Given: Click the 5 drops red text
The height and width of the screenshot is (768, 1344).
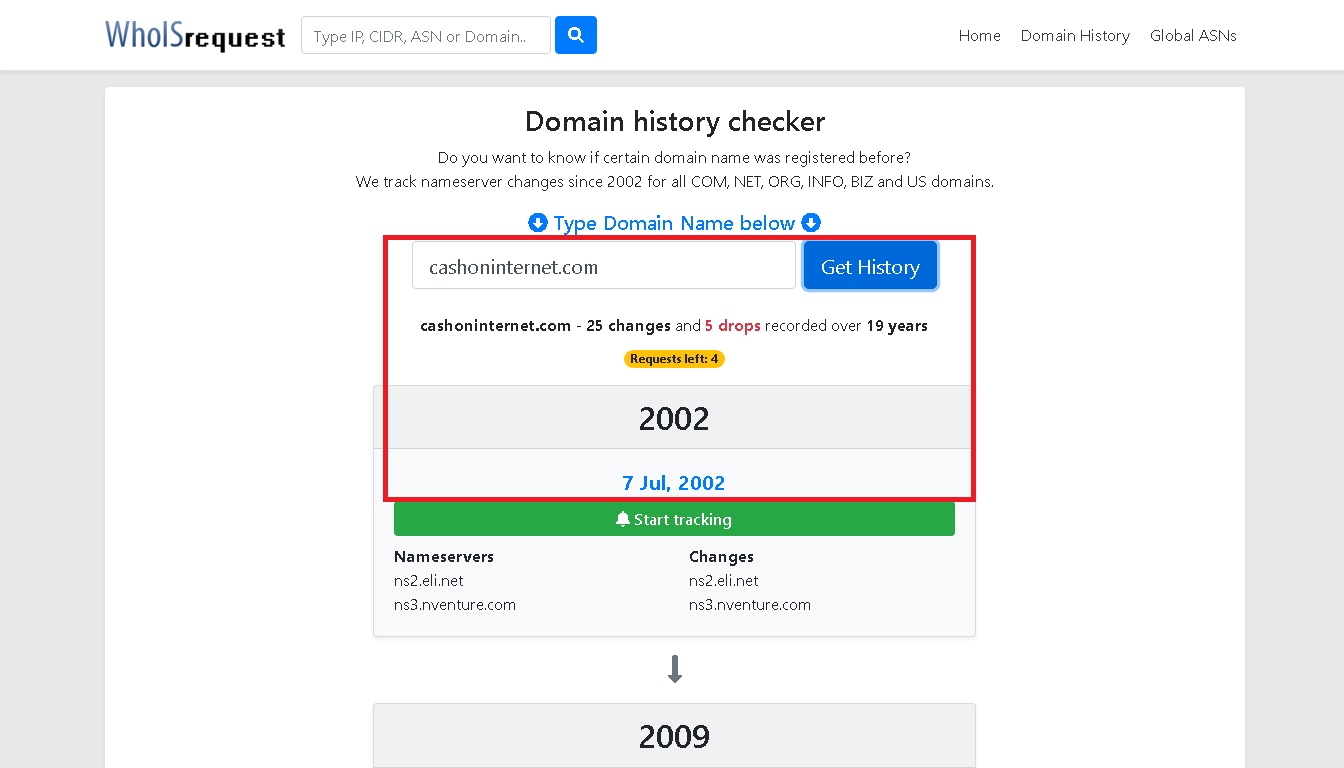Looking at the screenshot, I should click(733, 326).
